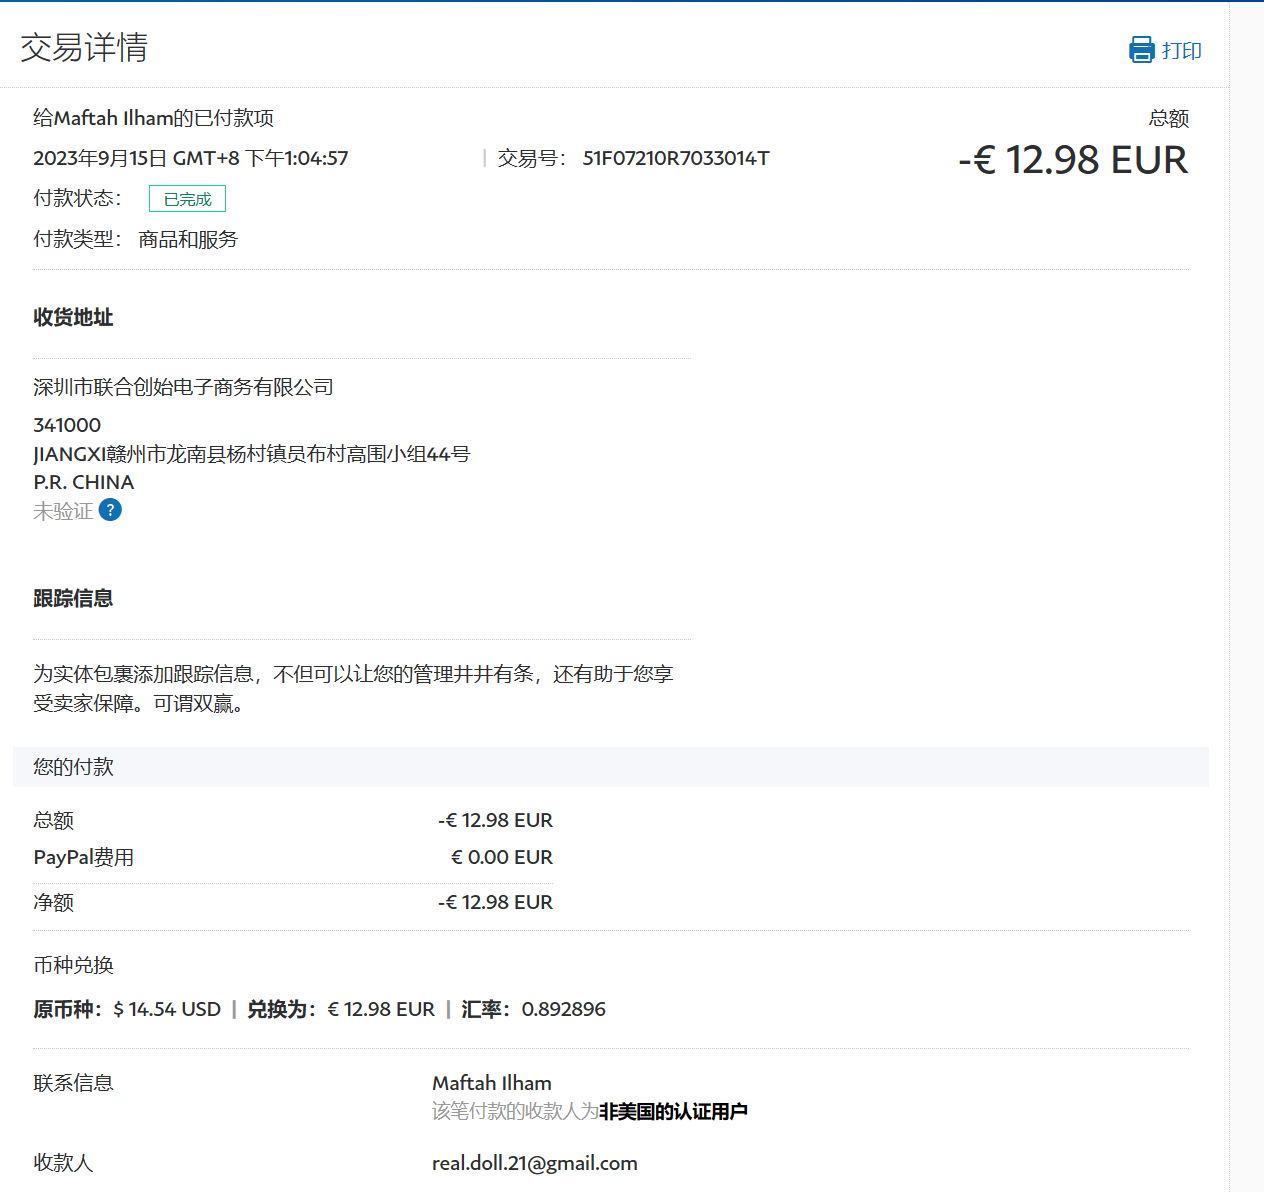Click the bold 非美国的认证用户 text
This screenshot has height=1192, width=1264.
pos(673,1112)
